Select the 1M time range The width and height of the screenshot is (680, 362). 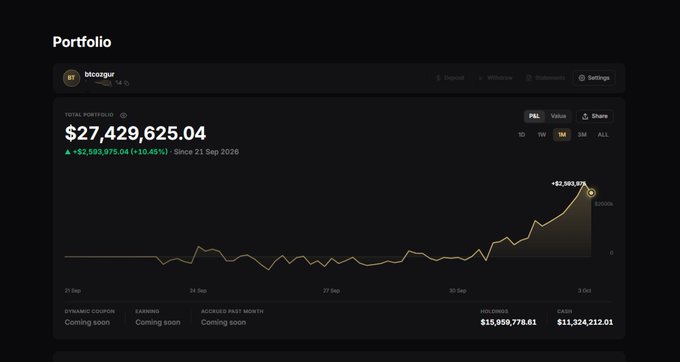[x=562, y=135]
